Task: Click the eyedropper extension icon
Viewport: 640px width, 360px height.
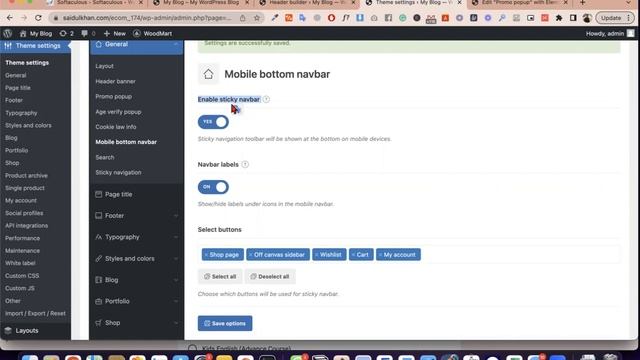Action: click(275, 18)
